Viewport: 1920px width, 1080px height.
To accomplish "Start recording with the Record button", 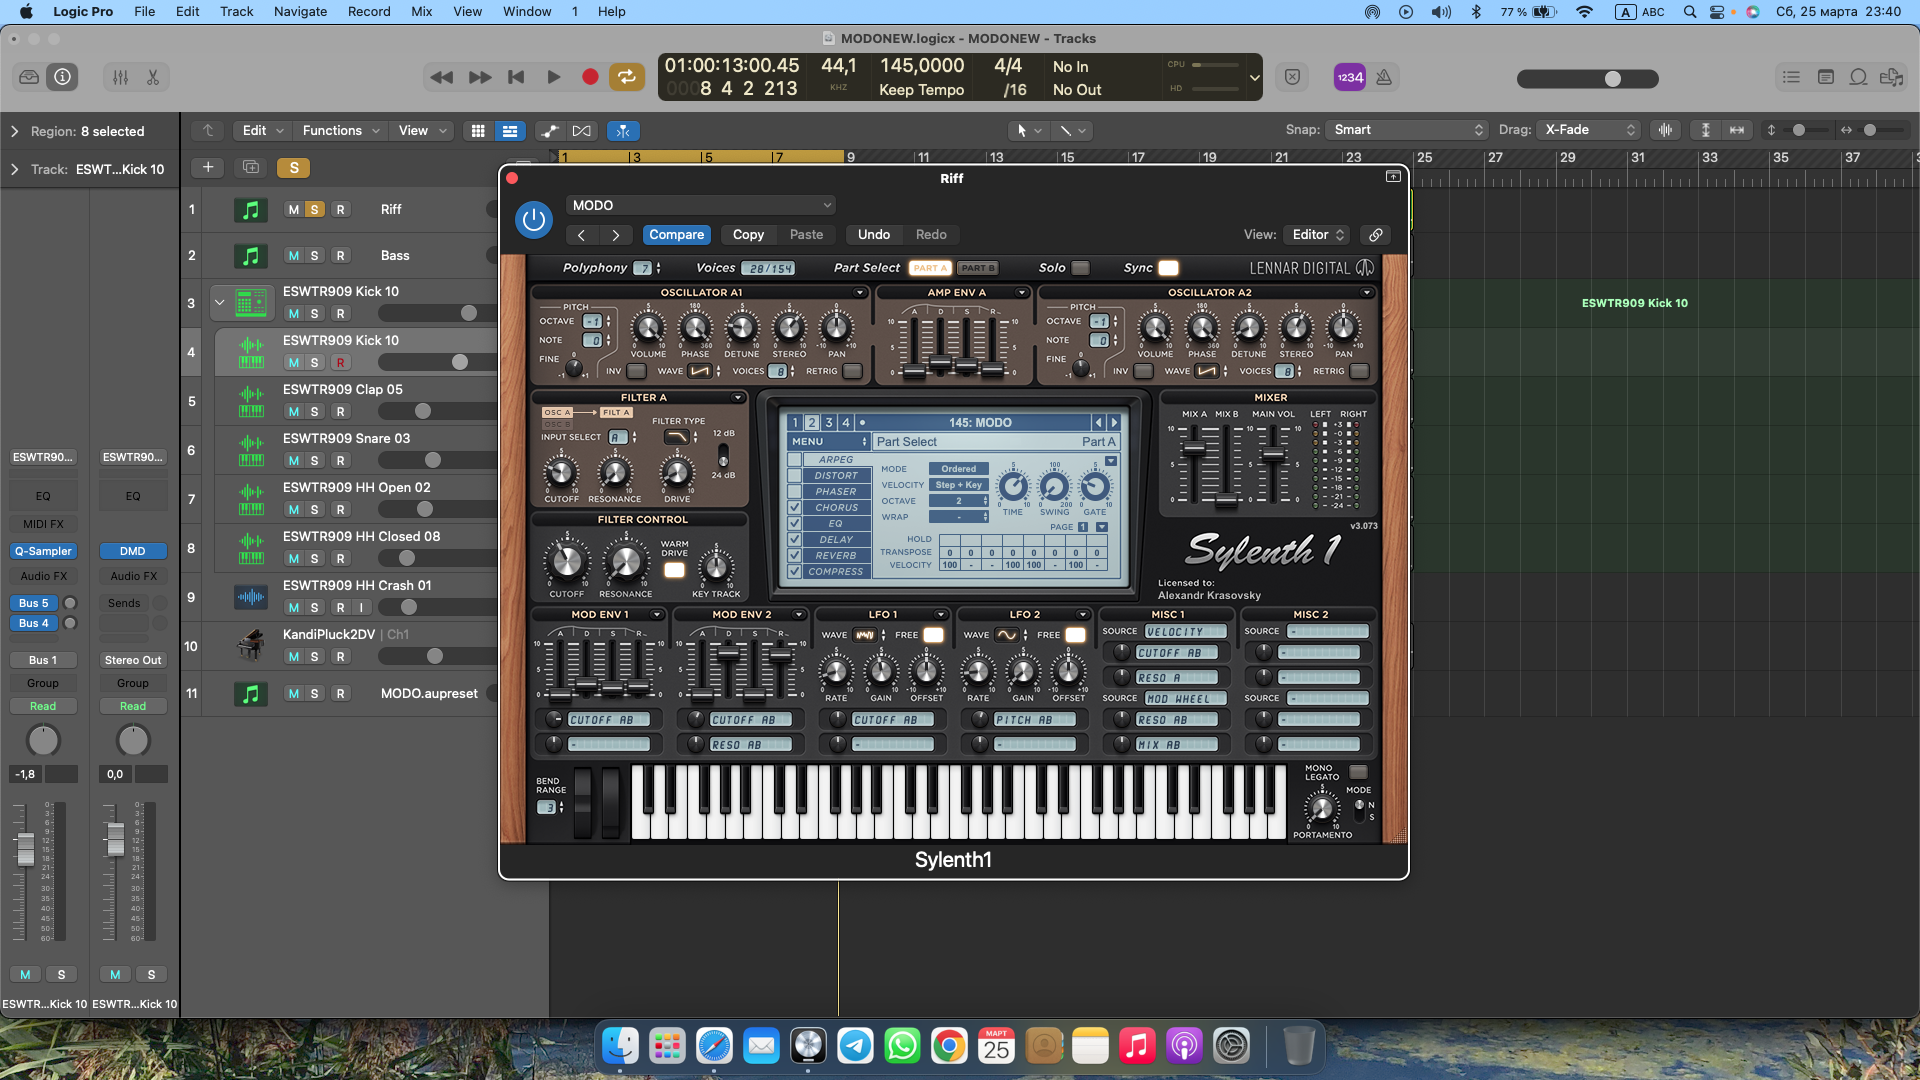I will pos(590,77).
